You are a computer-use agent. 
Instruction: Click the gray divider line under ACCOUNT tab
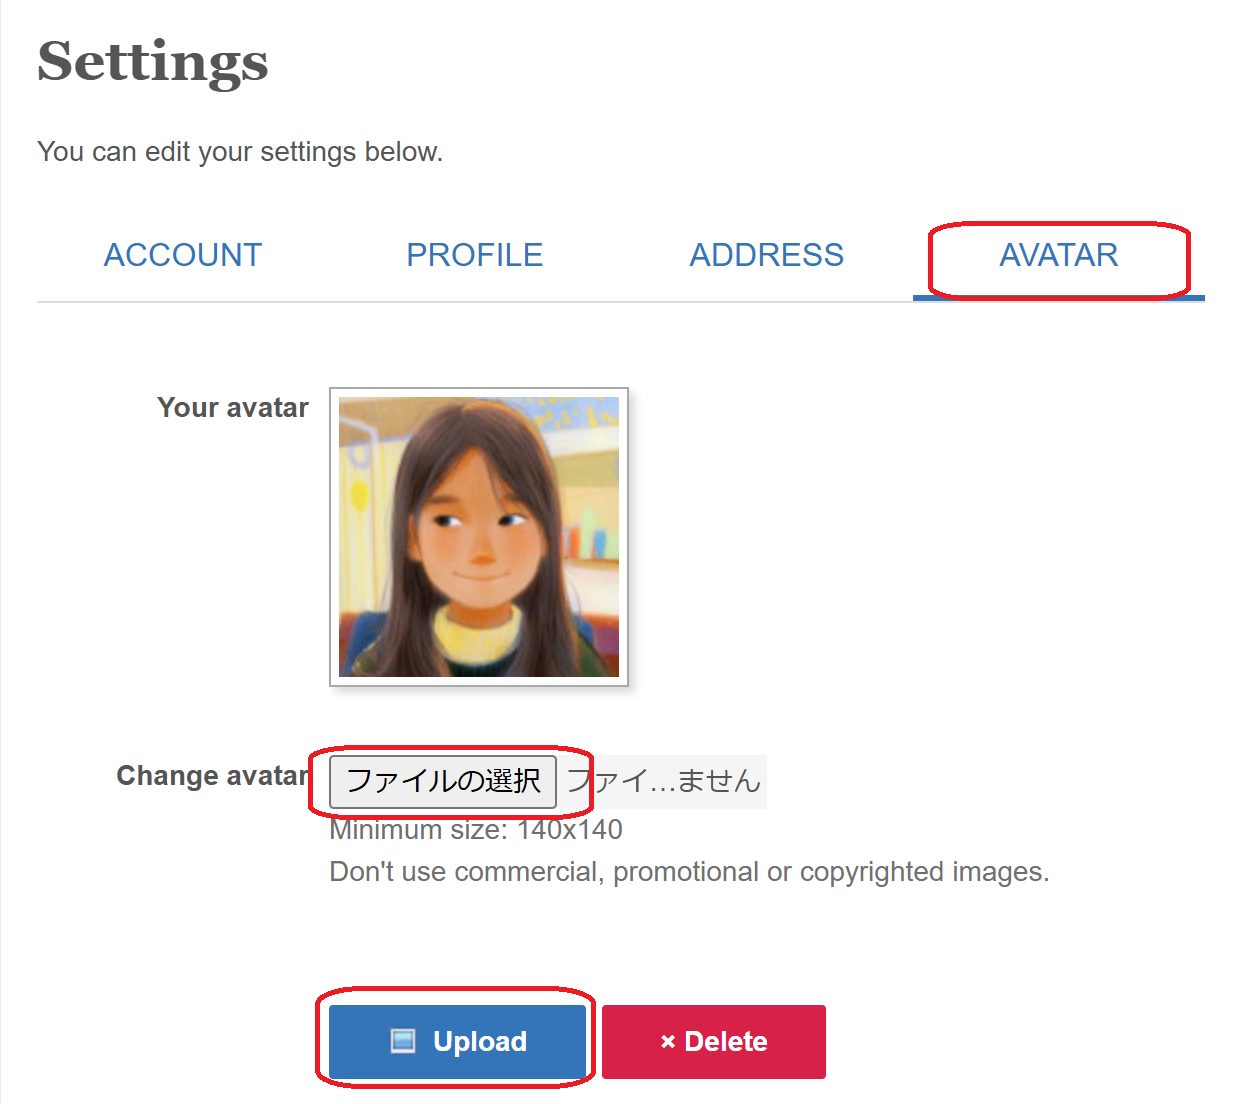183,301
